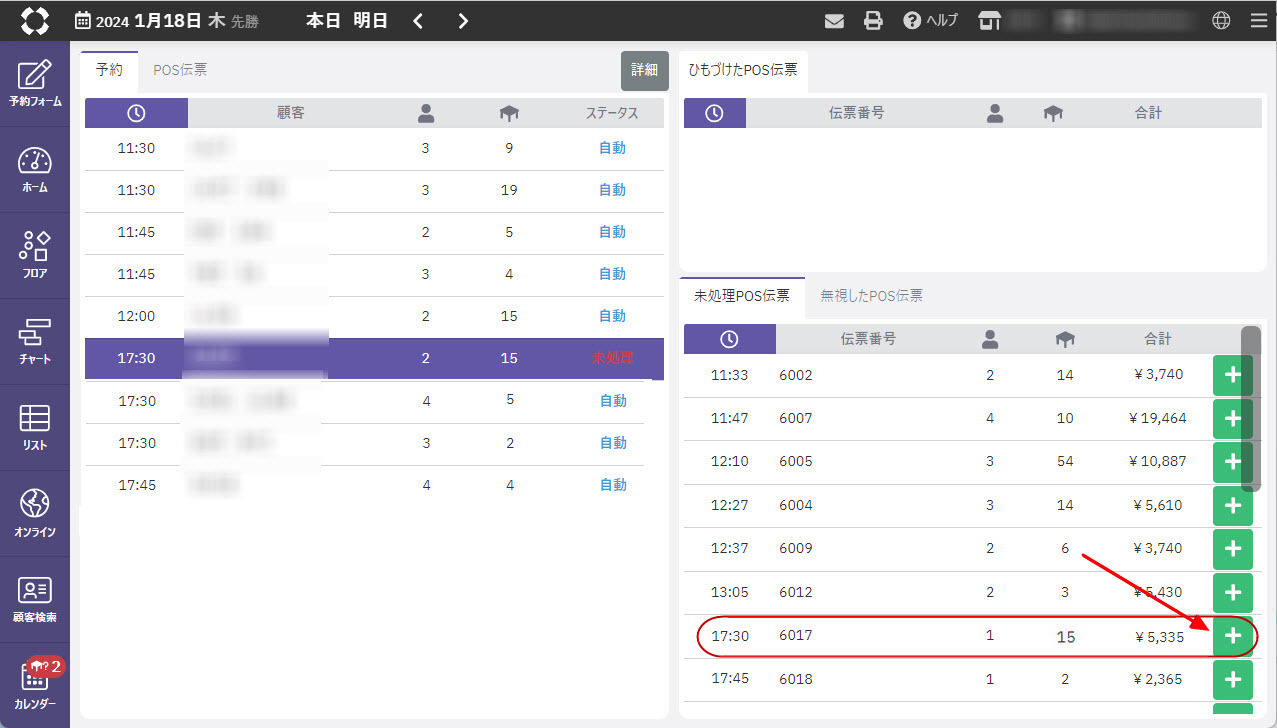The image size is (1277, 728).
Task: Open the フロア floor view
Action: point(35,255)
